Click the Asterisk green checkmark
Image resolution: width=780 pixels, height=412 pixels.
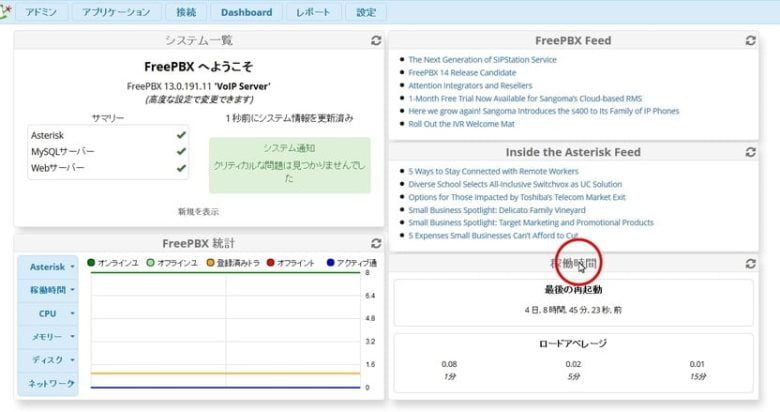point(181,135)
